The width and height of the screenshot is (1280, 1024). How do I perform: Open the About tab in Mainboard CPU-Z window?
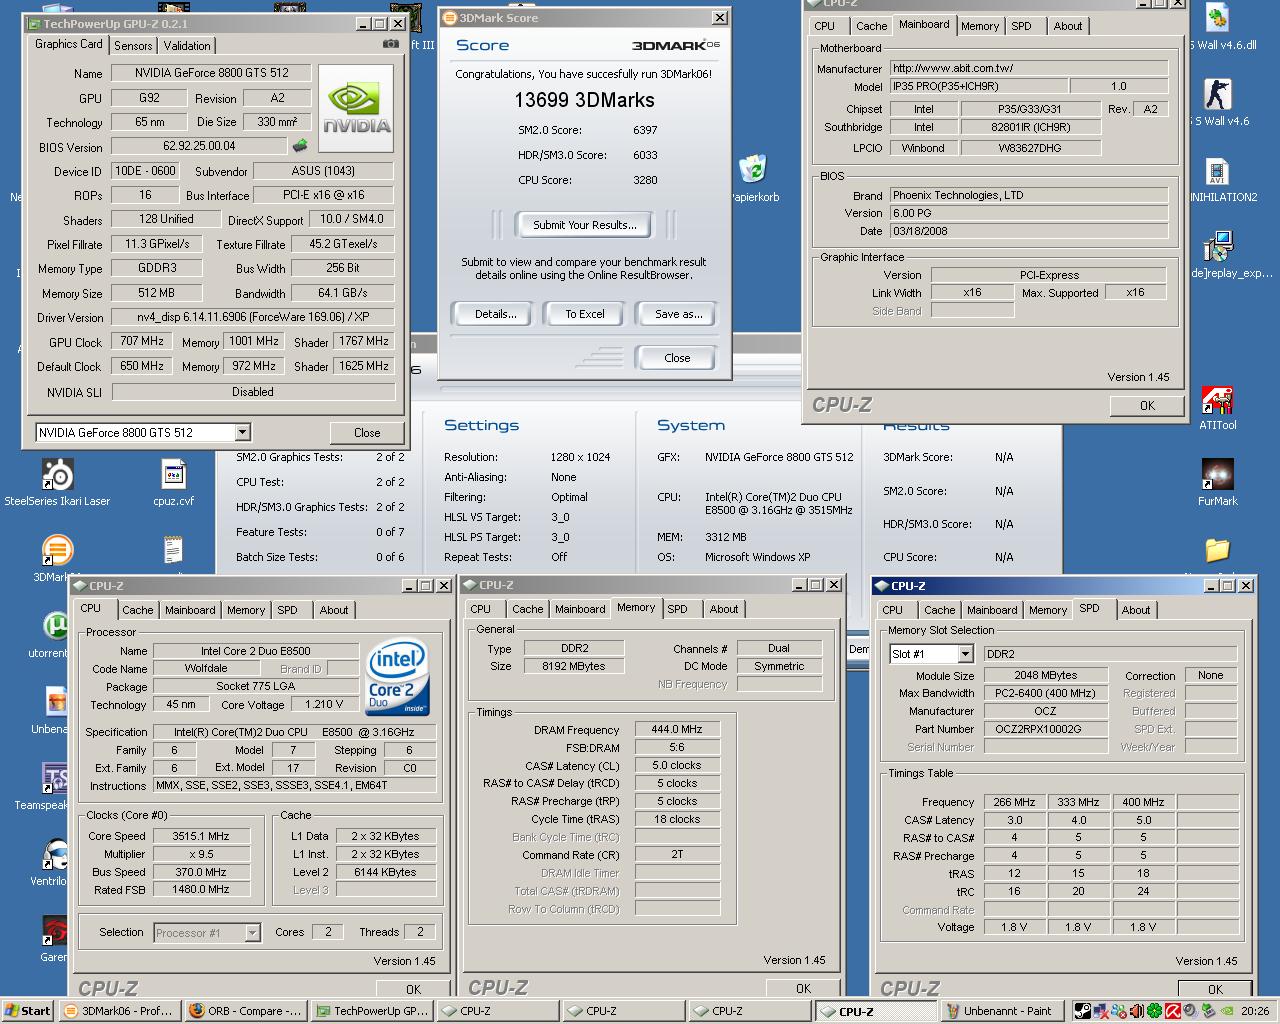[1067, 26]
